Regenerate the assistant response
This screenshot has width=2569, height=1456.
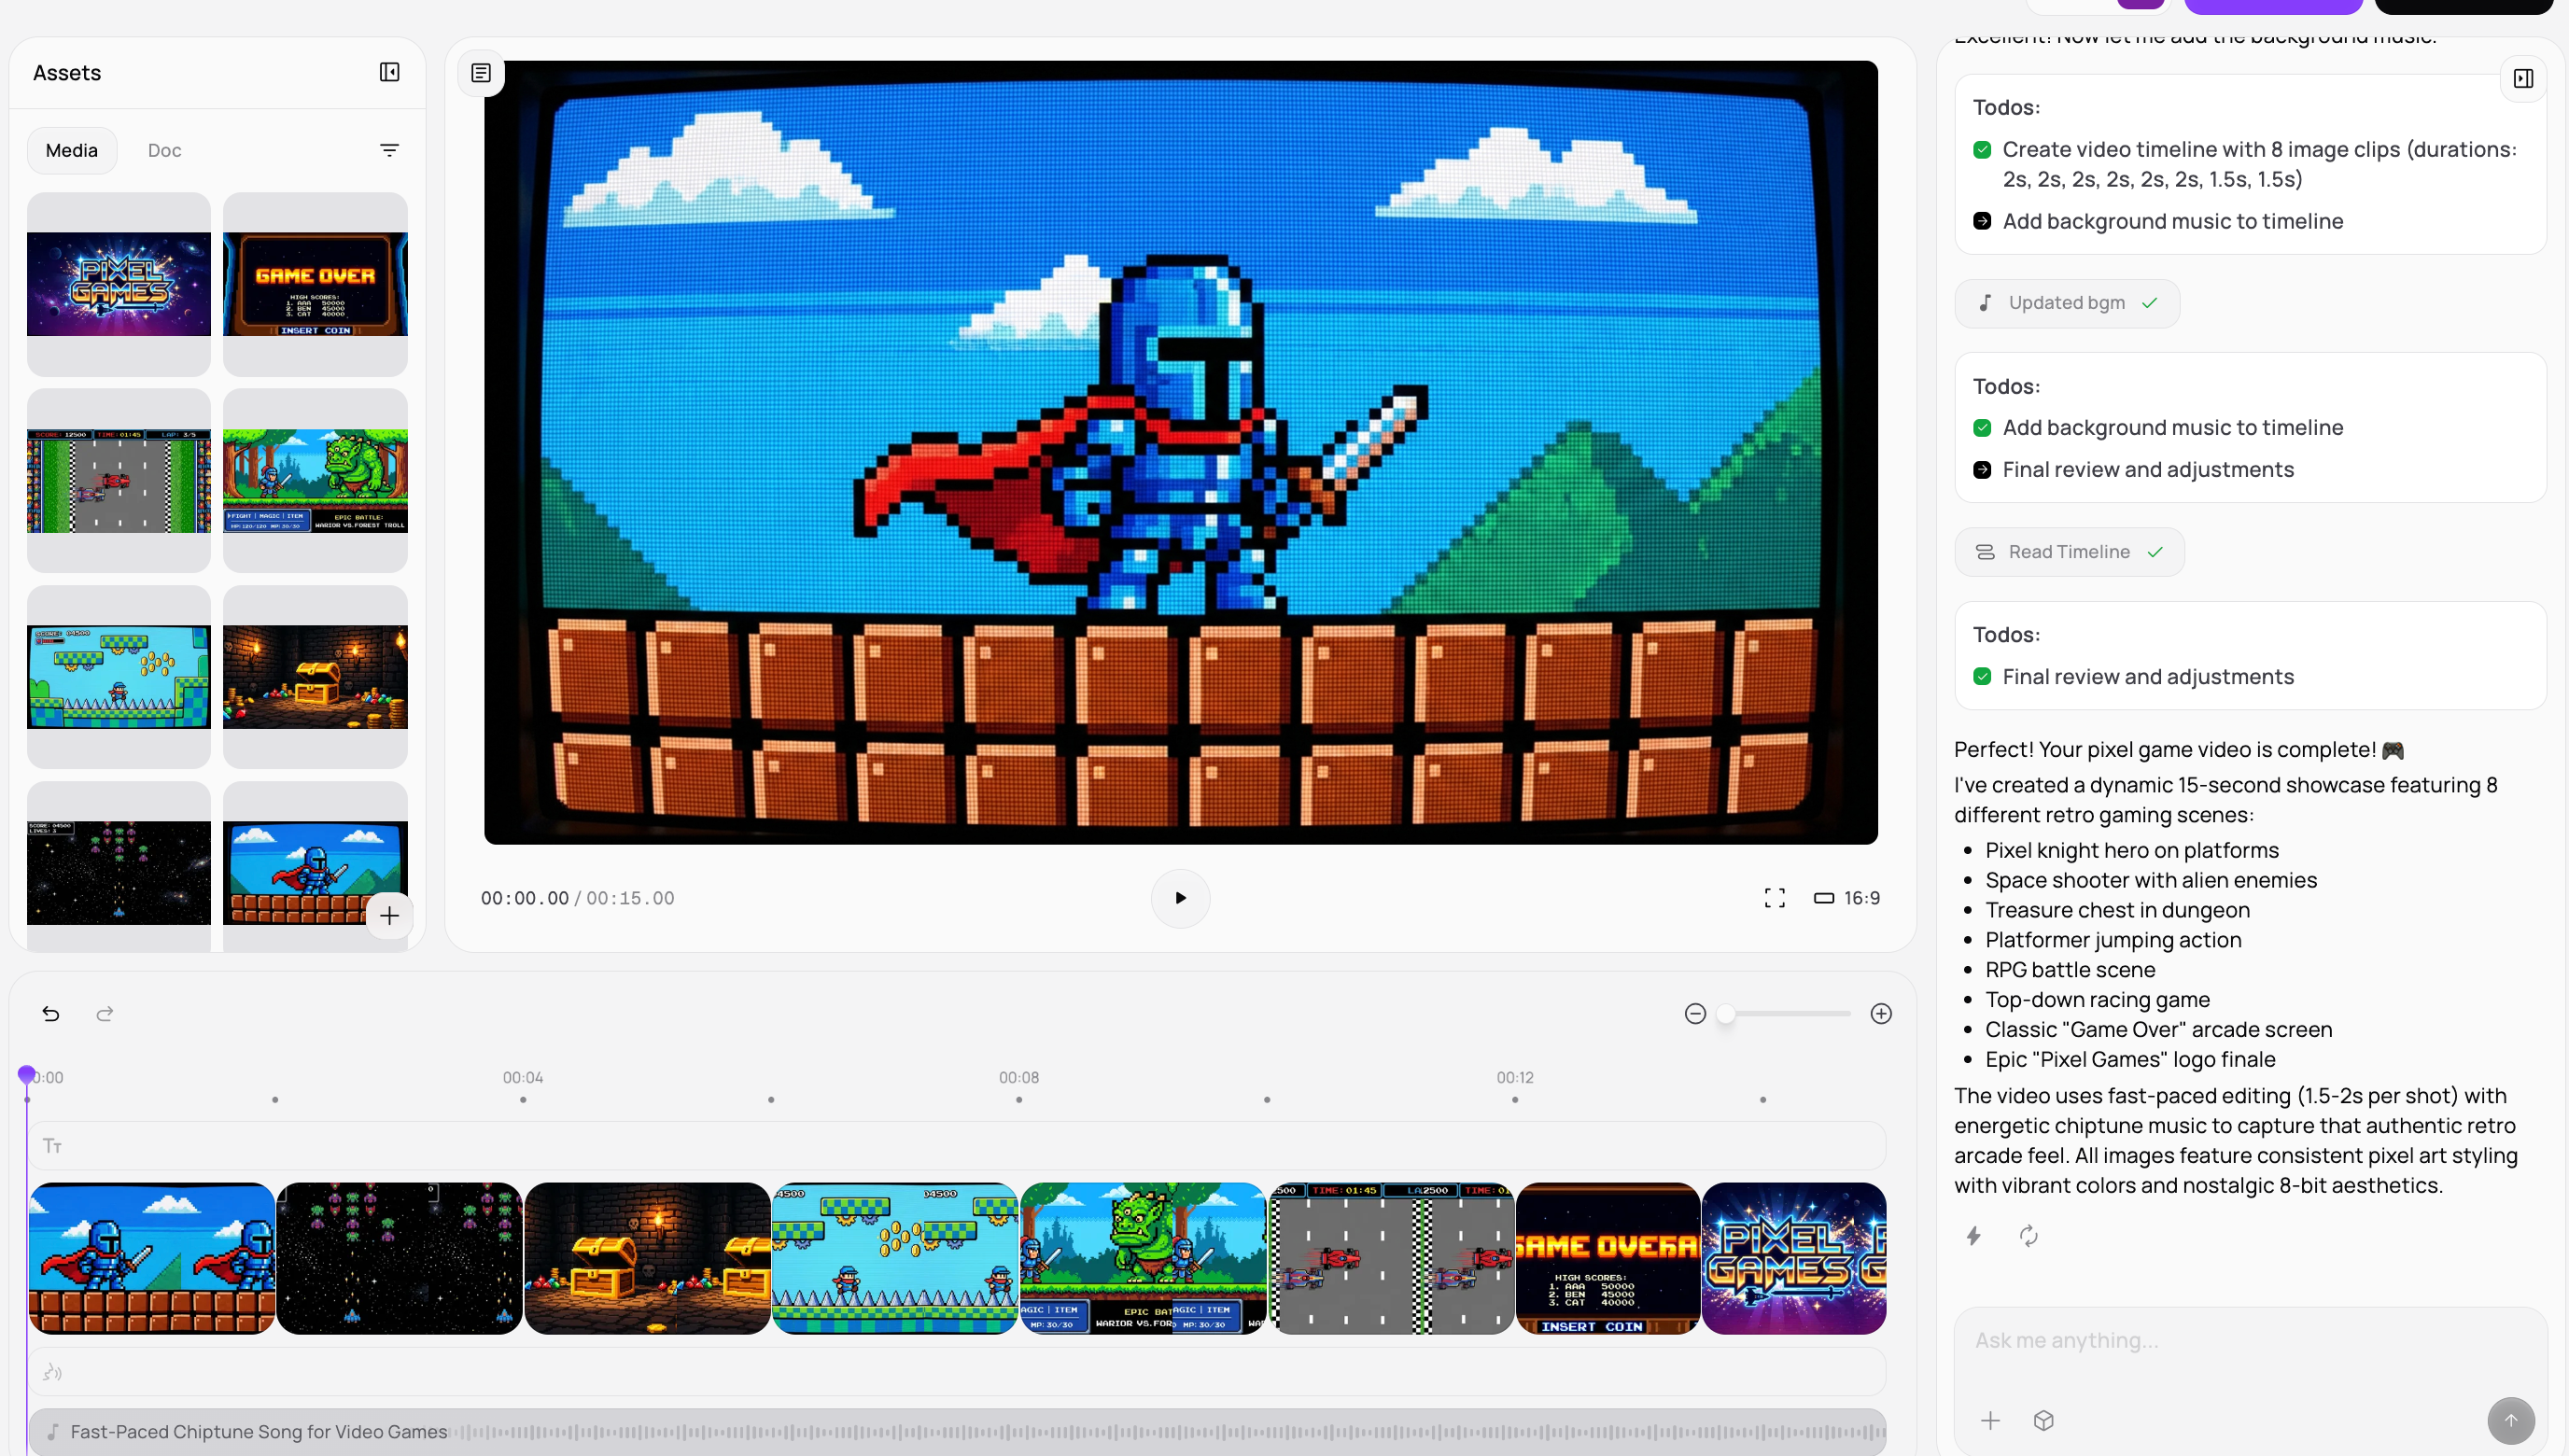[x=2028, y=1236]
